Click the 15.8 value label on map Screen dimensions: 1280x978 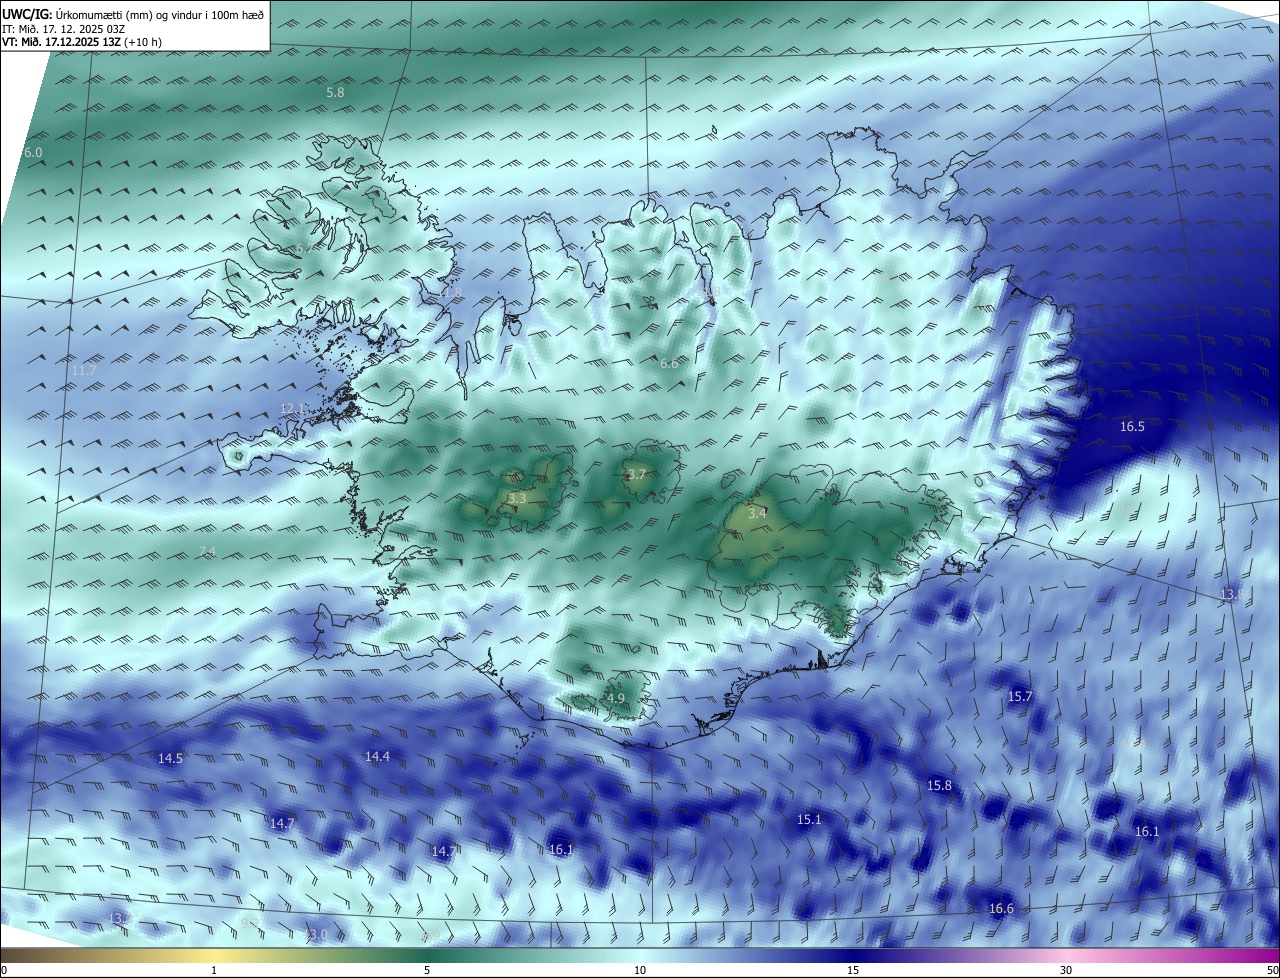click(x=939, y=786)
